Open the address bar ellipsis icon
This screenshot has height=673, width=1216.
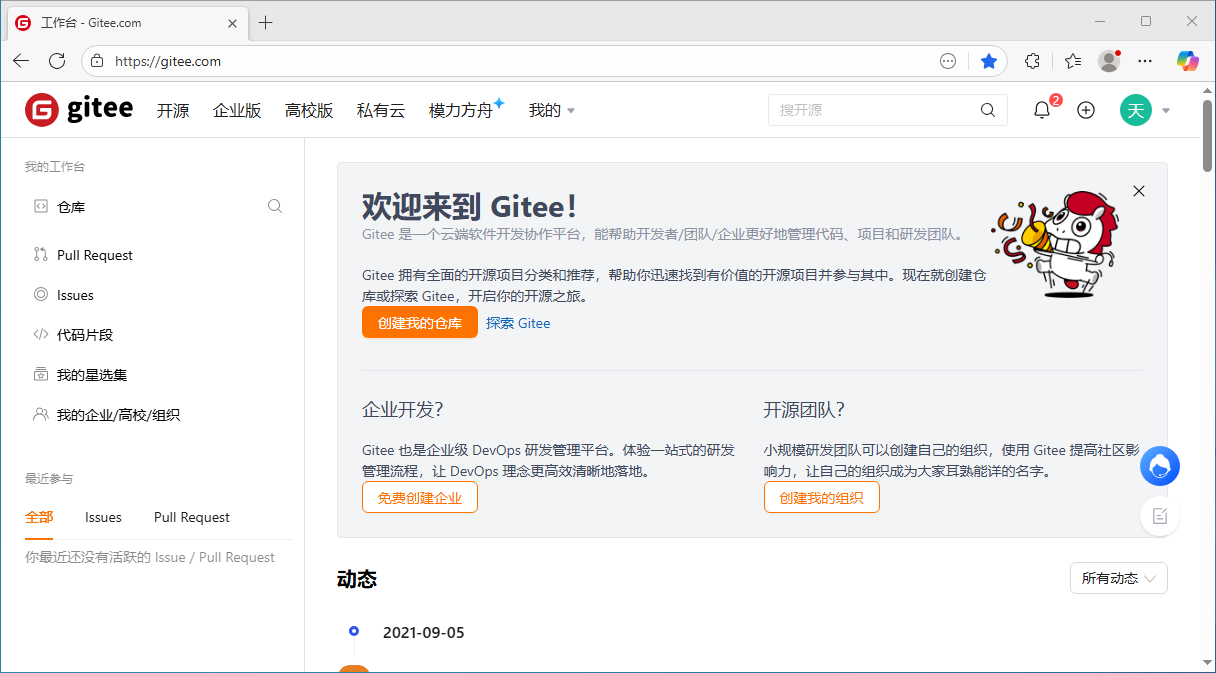coord(948,61)
